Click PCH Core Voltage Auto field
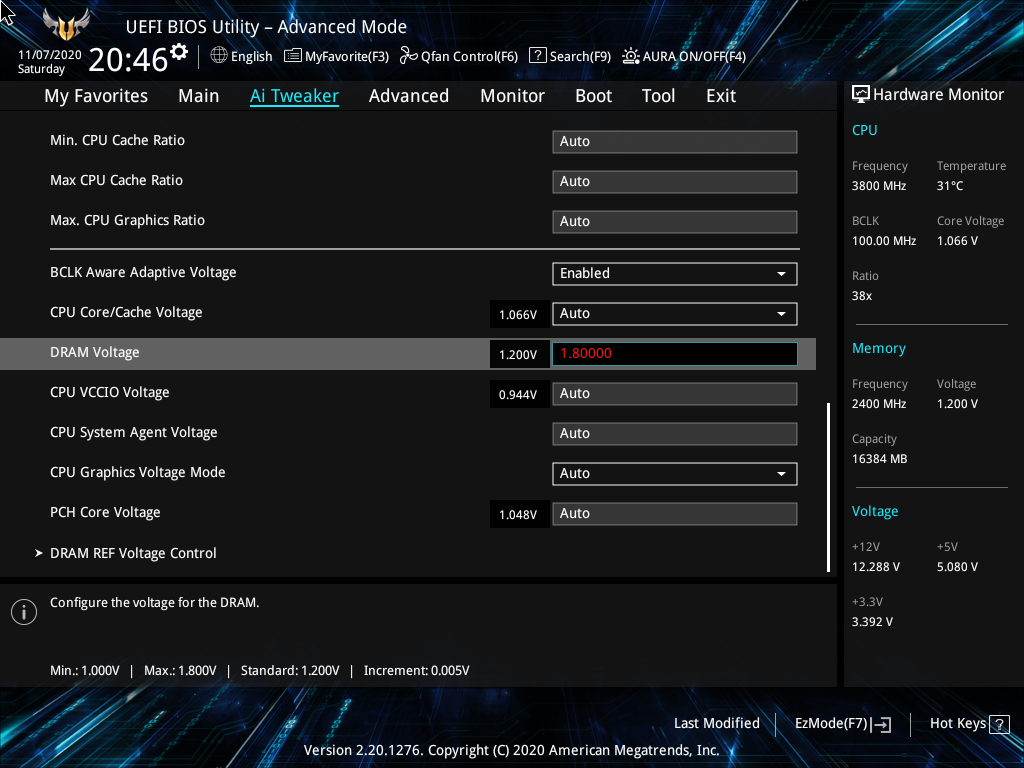This screenshot has height=768, width=1024. click(675, 513)
